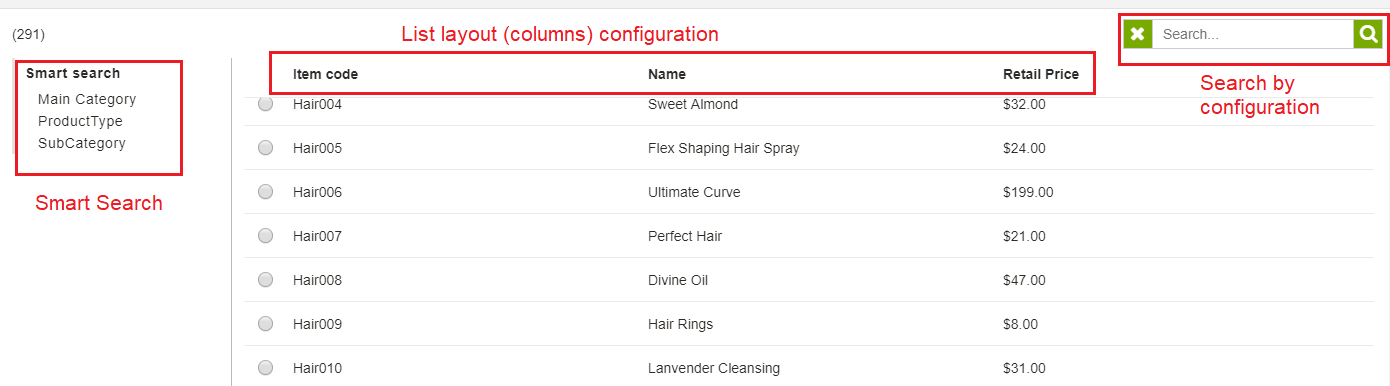Click the Smart search heading

pos(73,73)
